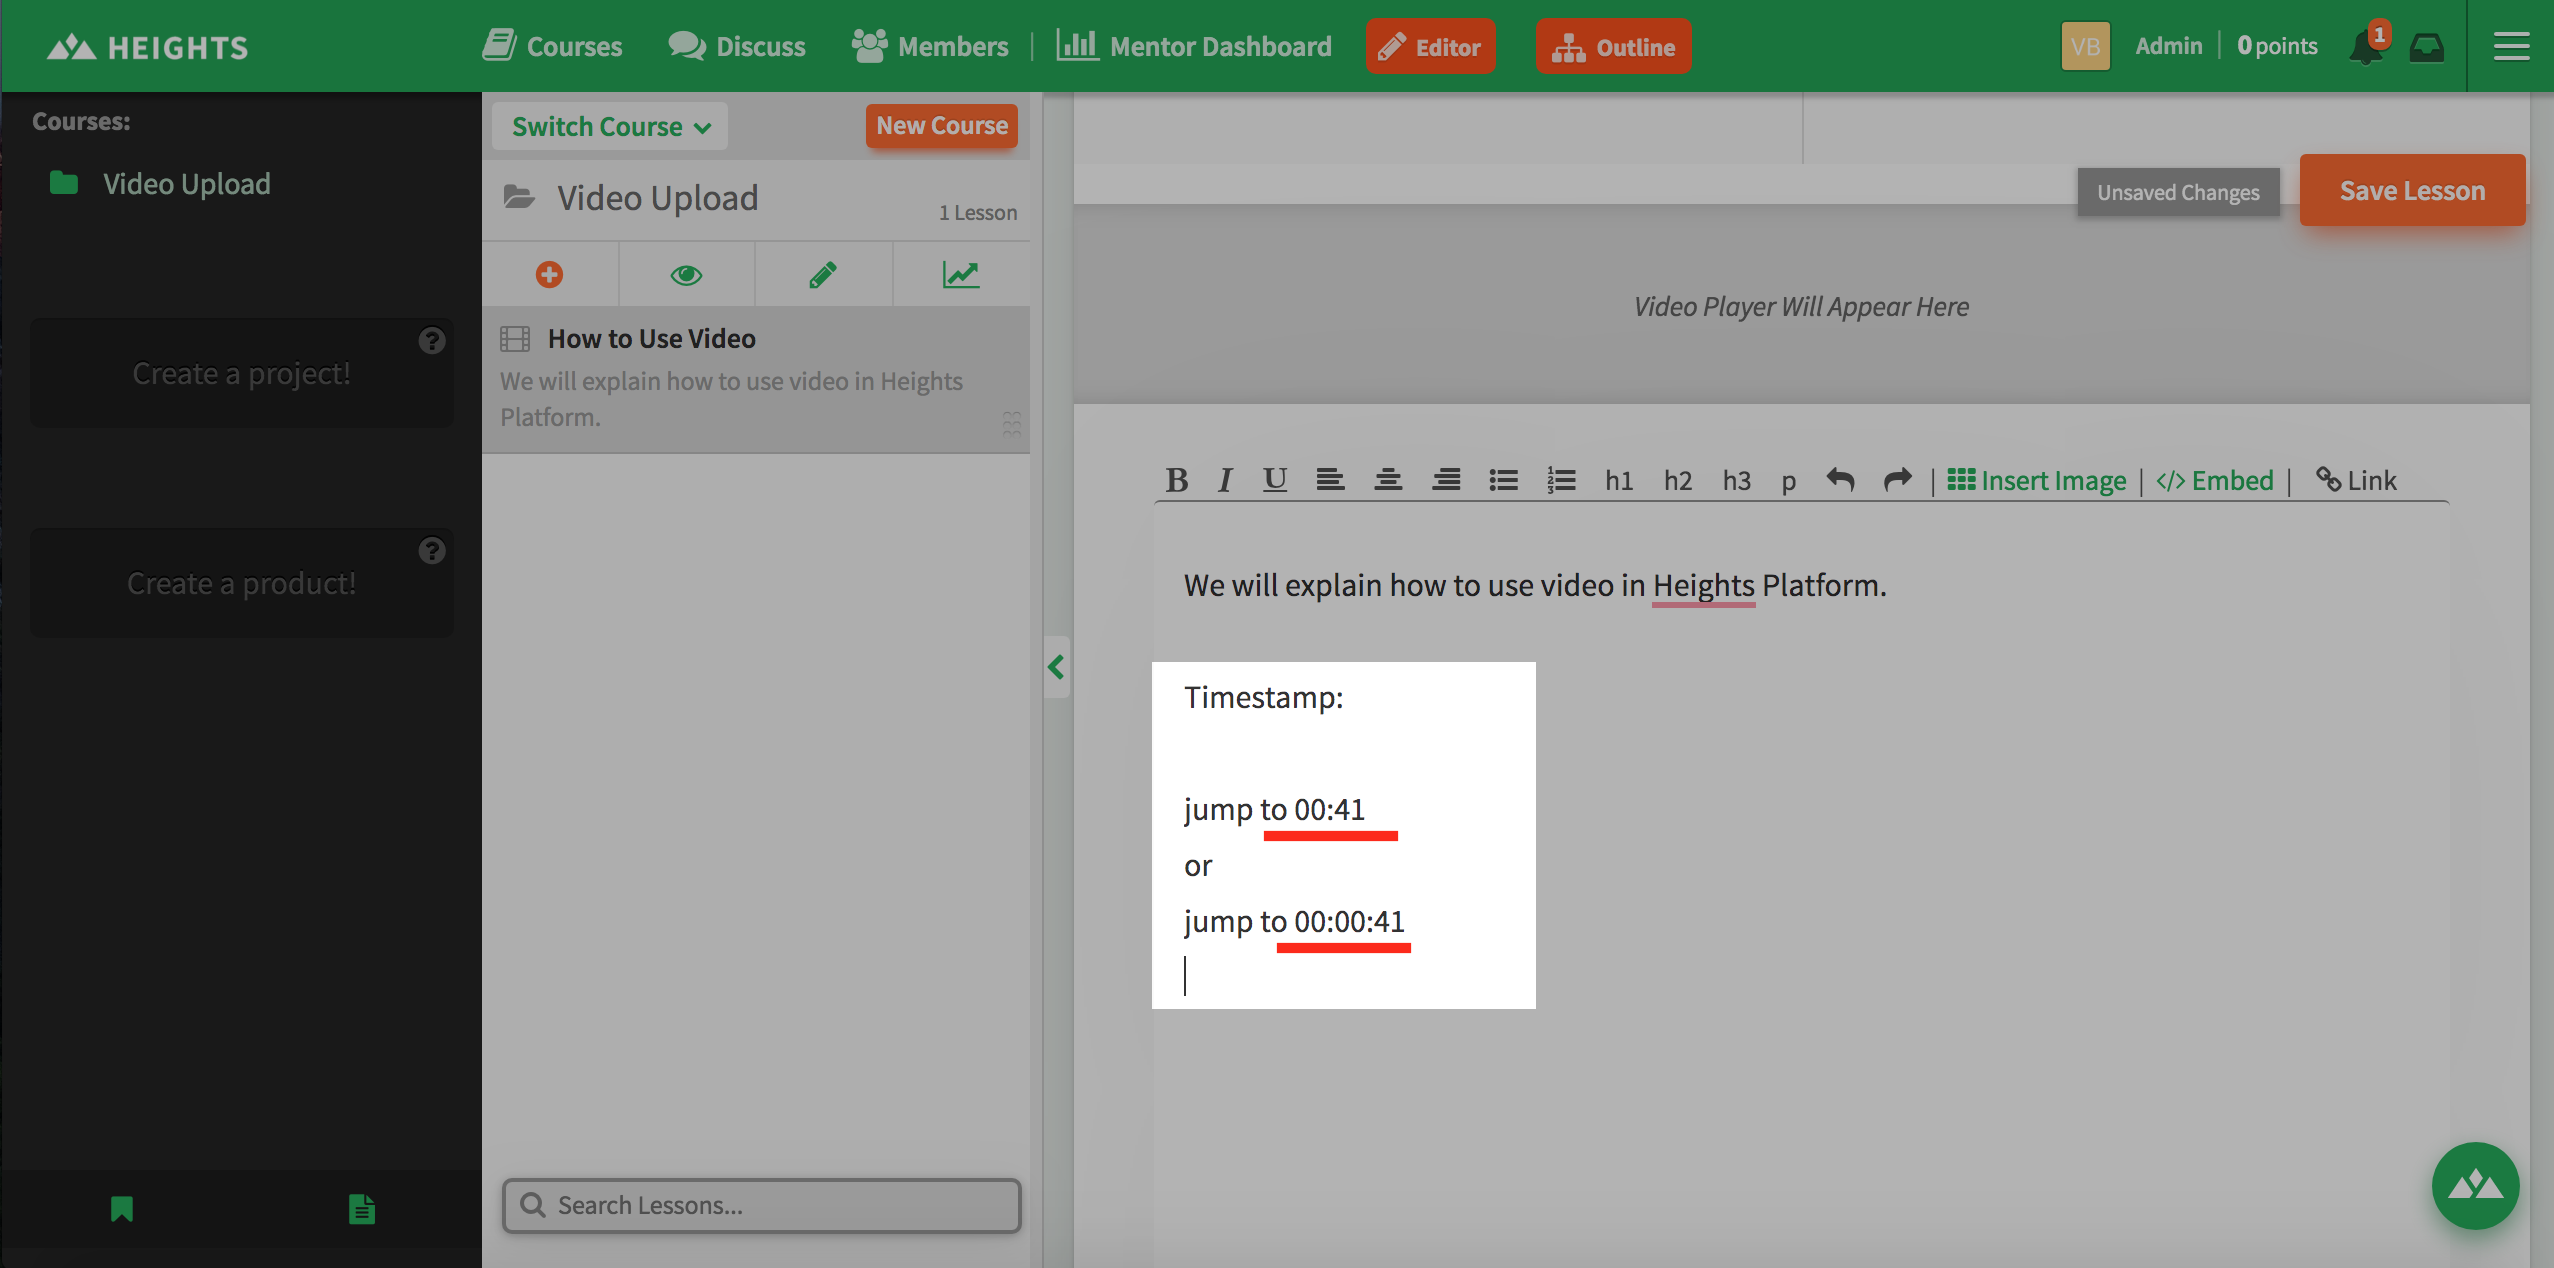The image size is (2554, 1268).
Task: Select the Video Upload course folder
Action: [x=160, y=184]
